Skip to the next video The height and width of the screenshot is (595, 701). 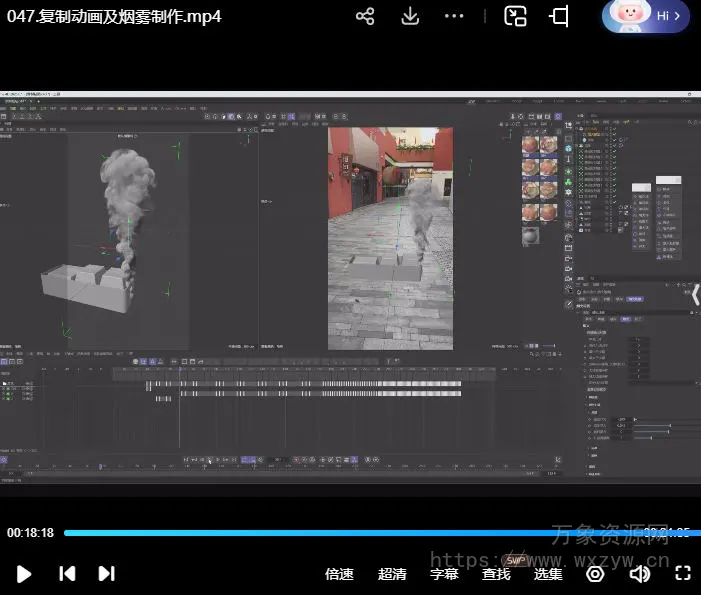coord(106,573)
